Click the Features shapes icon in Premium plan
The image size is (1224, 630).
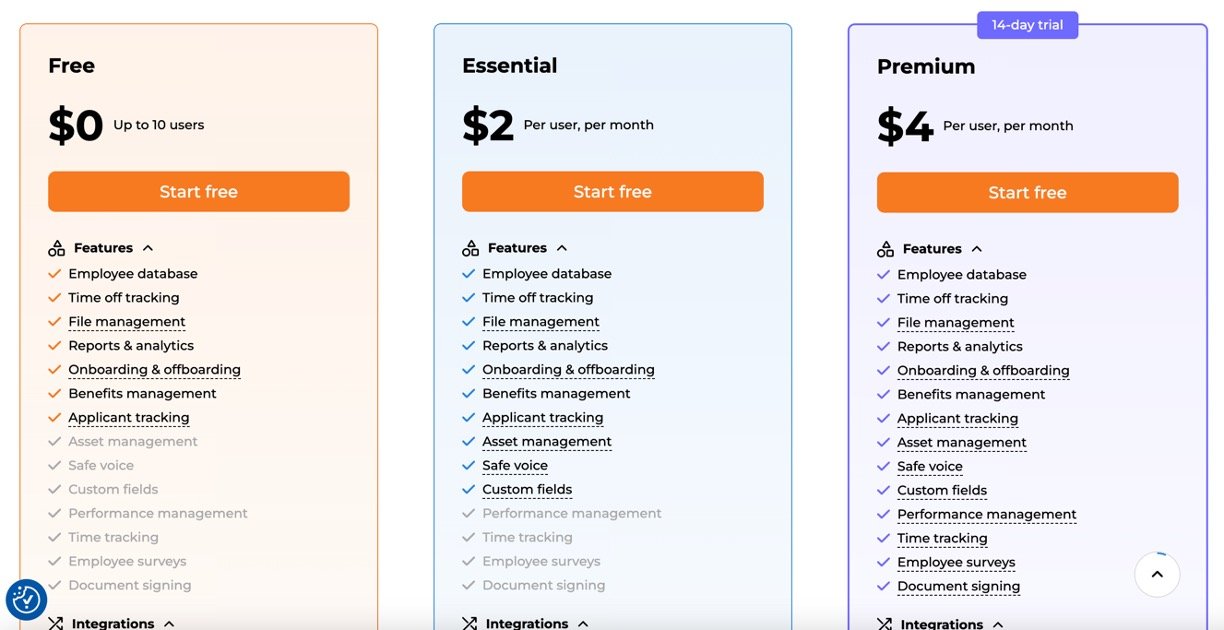pyautogui.click(x=885, y=249)
